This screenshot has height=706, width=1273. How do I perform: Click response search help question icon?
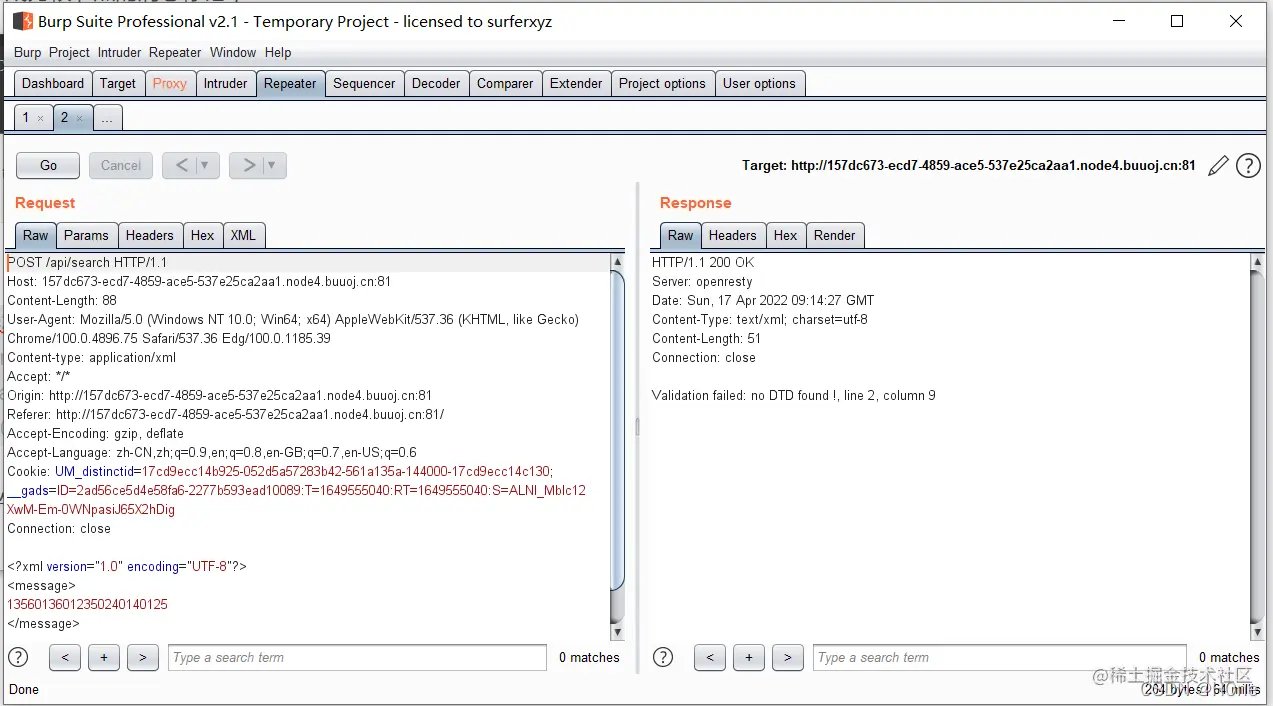[663, 657]
